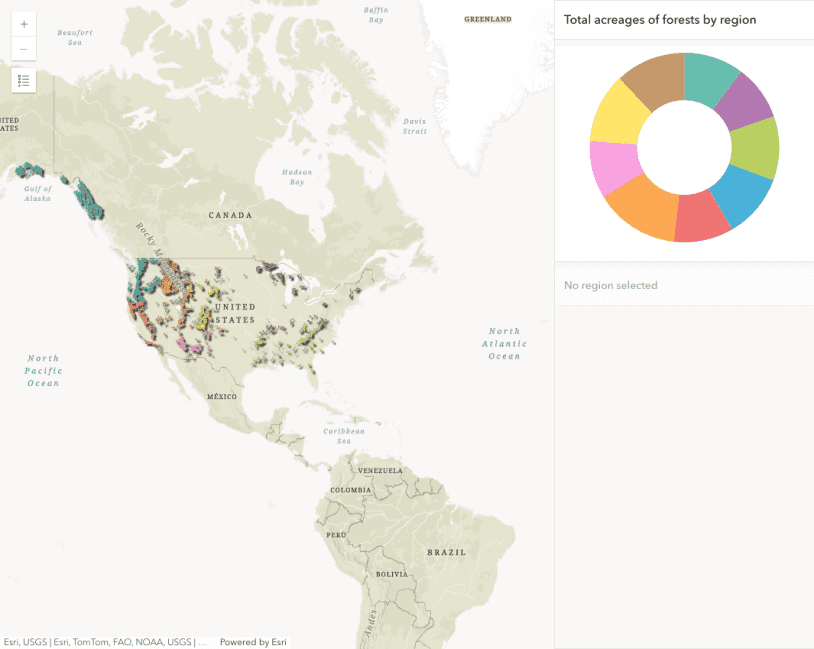Image resolution: width=814 pixels, height=649 pixels.
Task: Click the COLOMBIA label
Action: tap(350, 490)
